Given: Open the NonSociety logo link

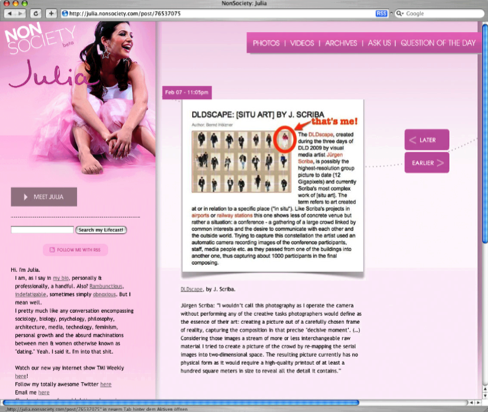Looking at the screenshot, I should pyautogui.click(x=39, y=38).
